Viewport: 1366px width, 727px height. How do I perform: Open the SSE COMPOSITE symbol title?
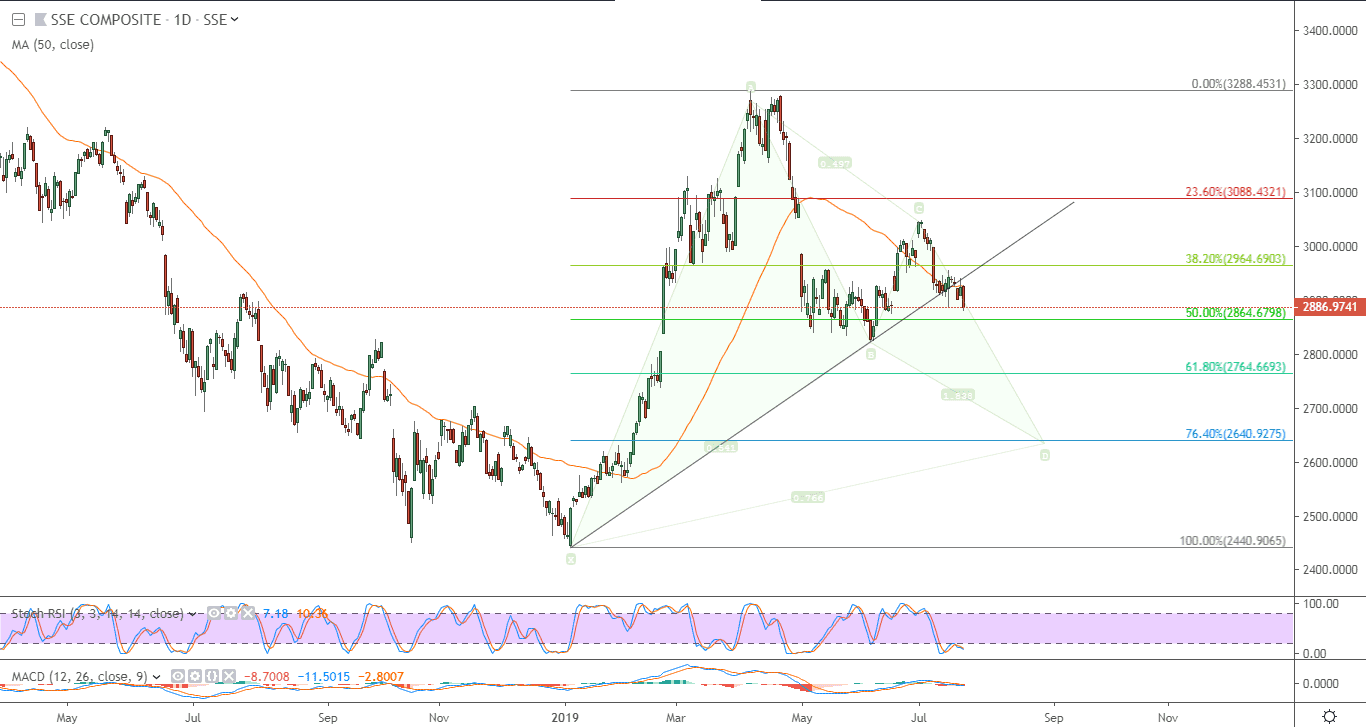[106, 19]
